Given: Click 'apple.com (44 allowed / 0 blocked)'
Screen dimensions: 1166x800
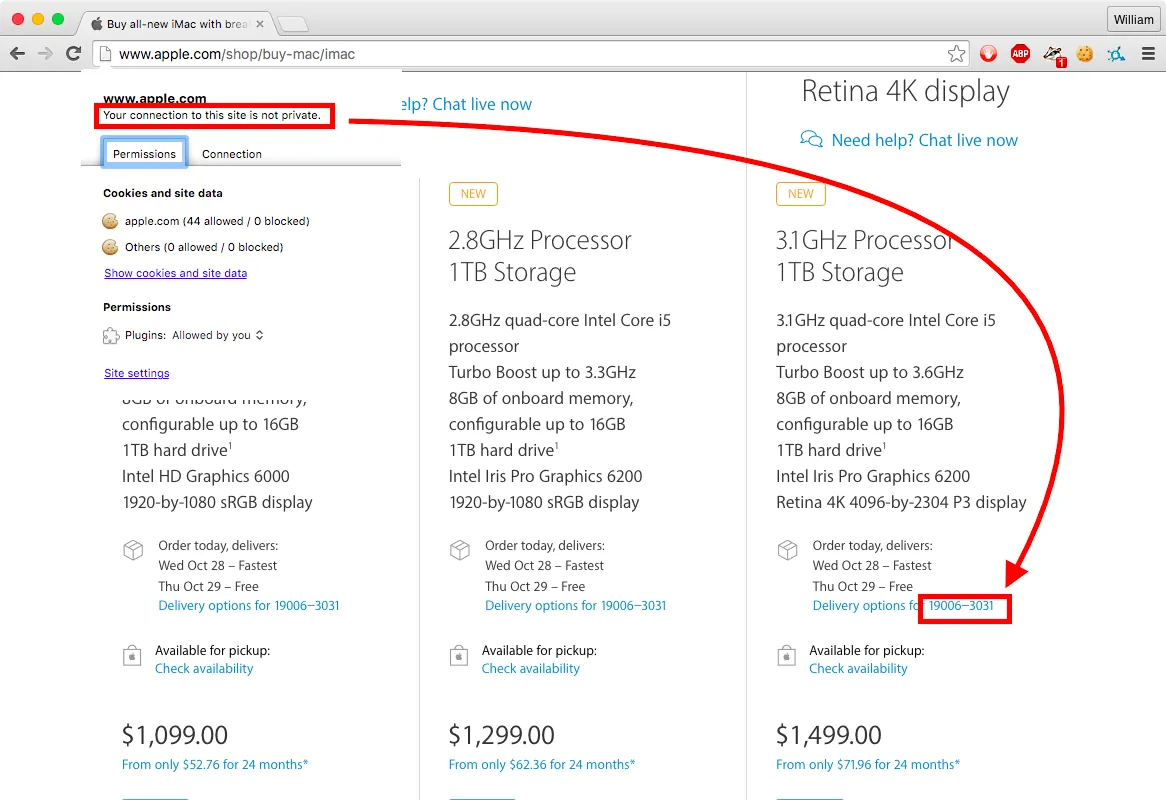Looking at the screenshot, I should pos(217,221).
